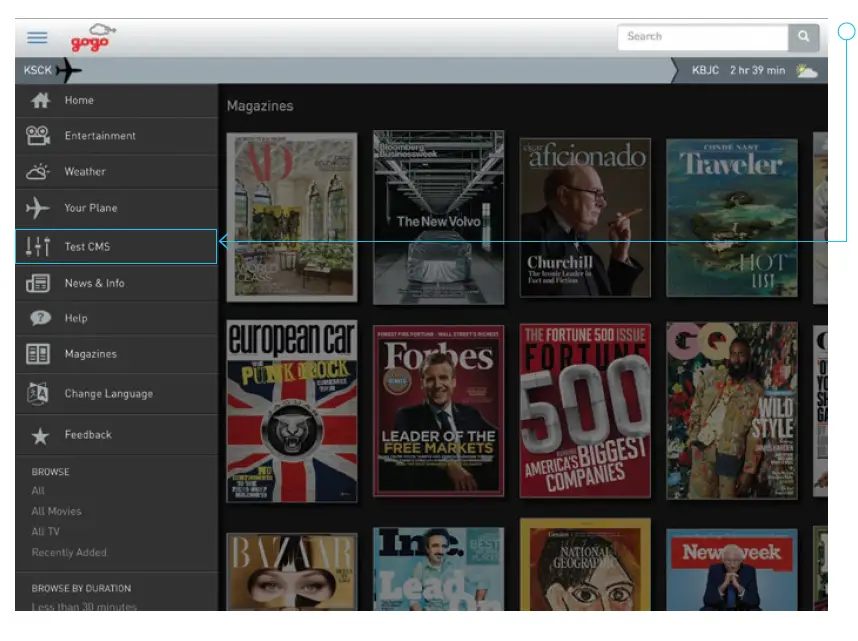This screenshot has width=858, height=641.
Task: Click the BROWSE section heading
Action: point(50,472)
